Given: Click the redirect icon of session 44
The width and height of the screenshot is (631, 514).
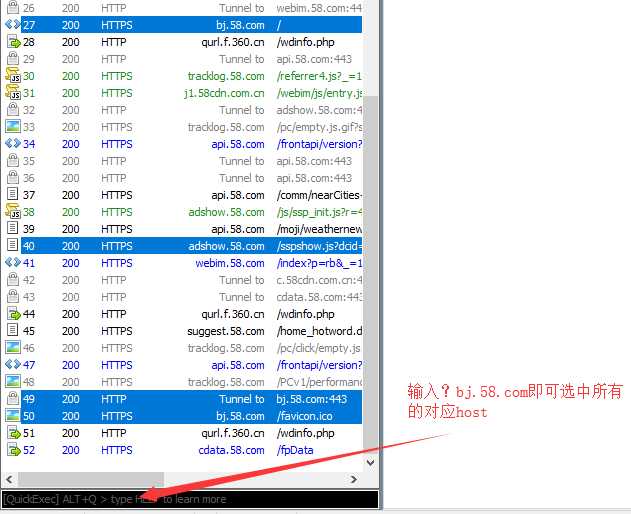Looking at the screenshot, I should click(x=14, y=314).
